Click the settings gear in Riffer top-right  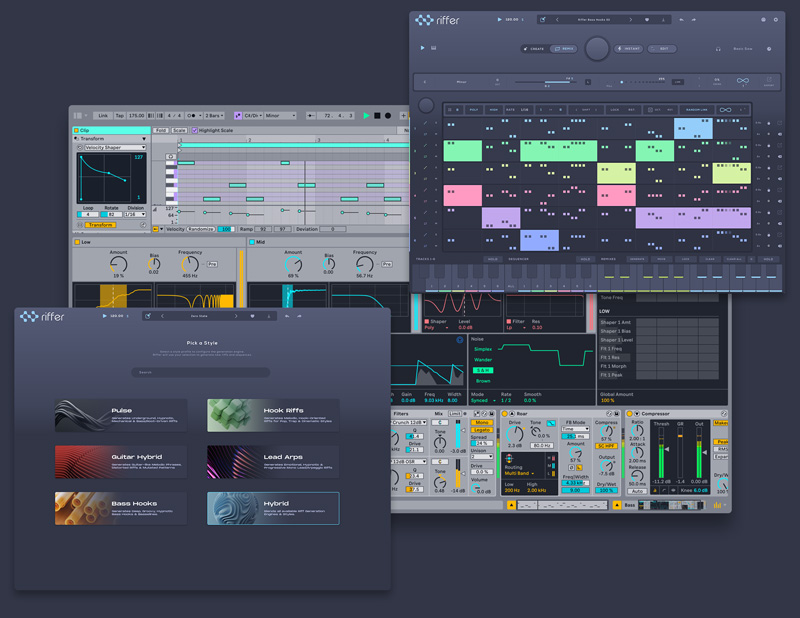click(x=776, y=20)
